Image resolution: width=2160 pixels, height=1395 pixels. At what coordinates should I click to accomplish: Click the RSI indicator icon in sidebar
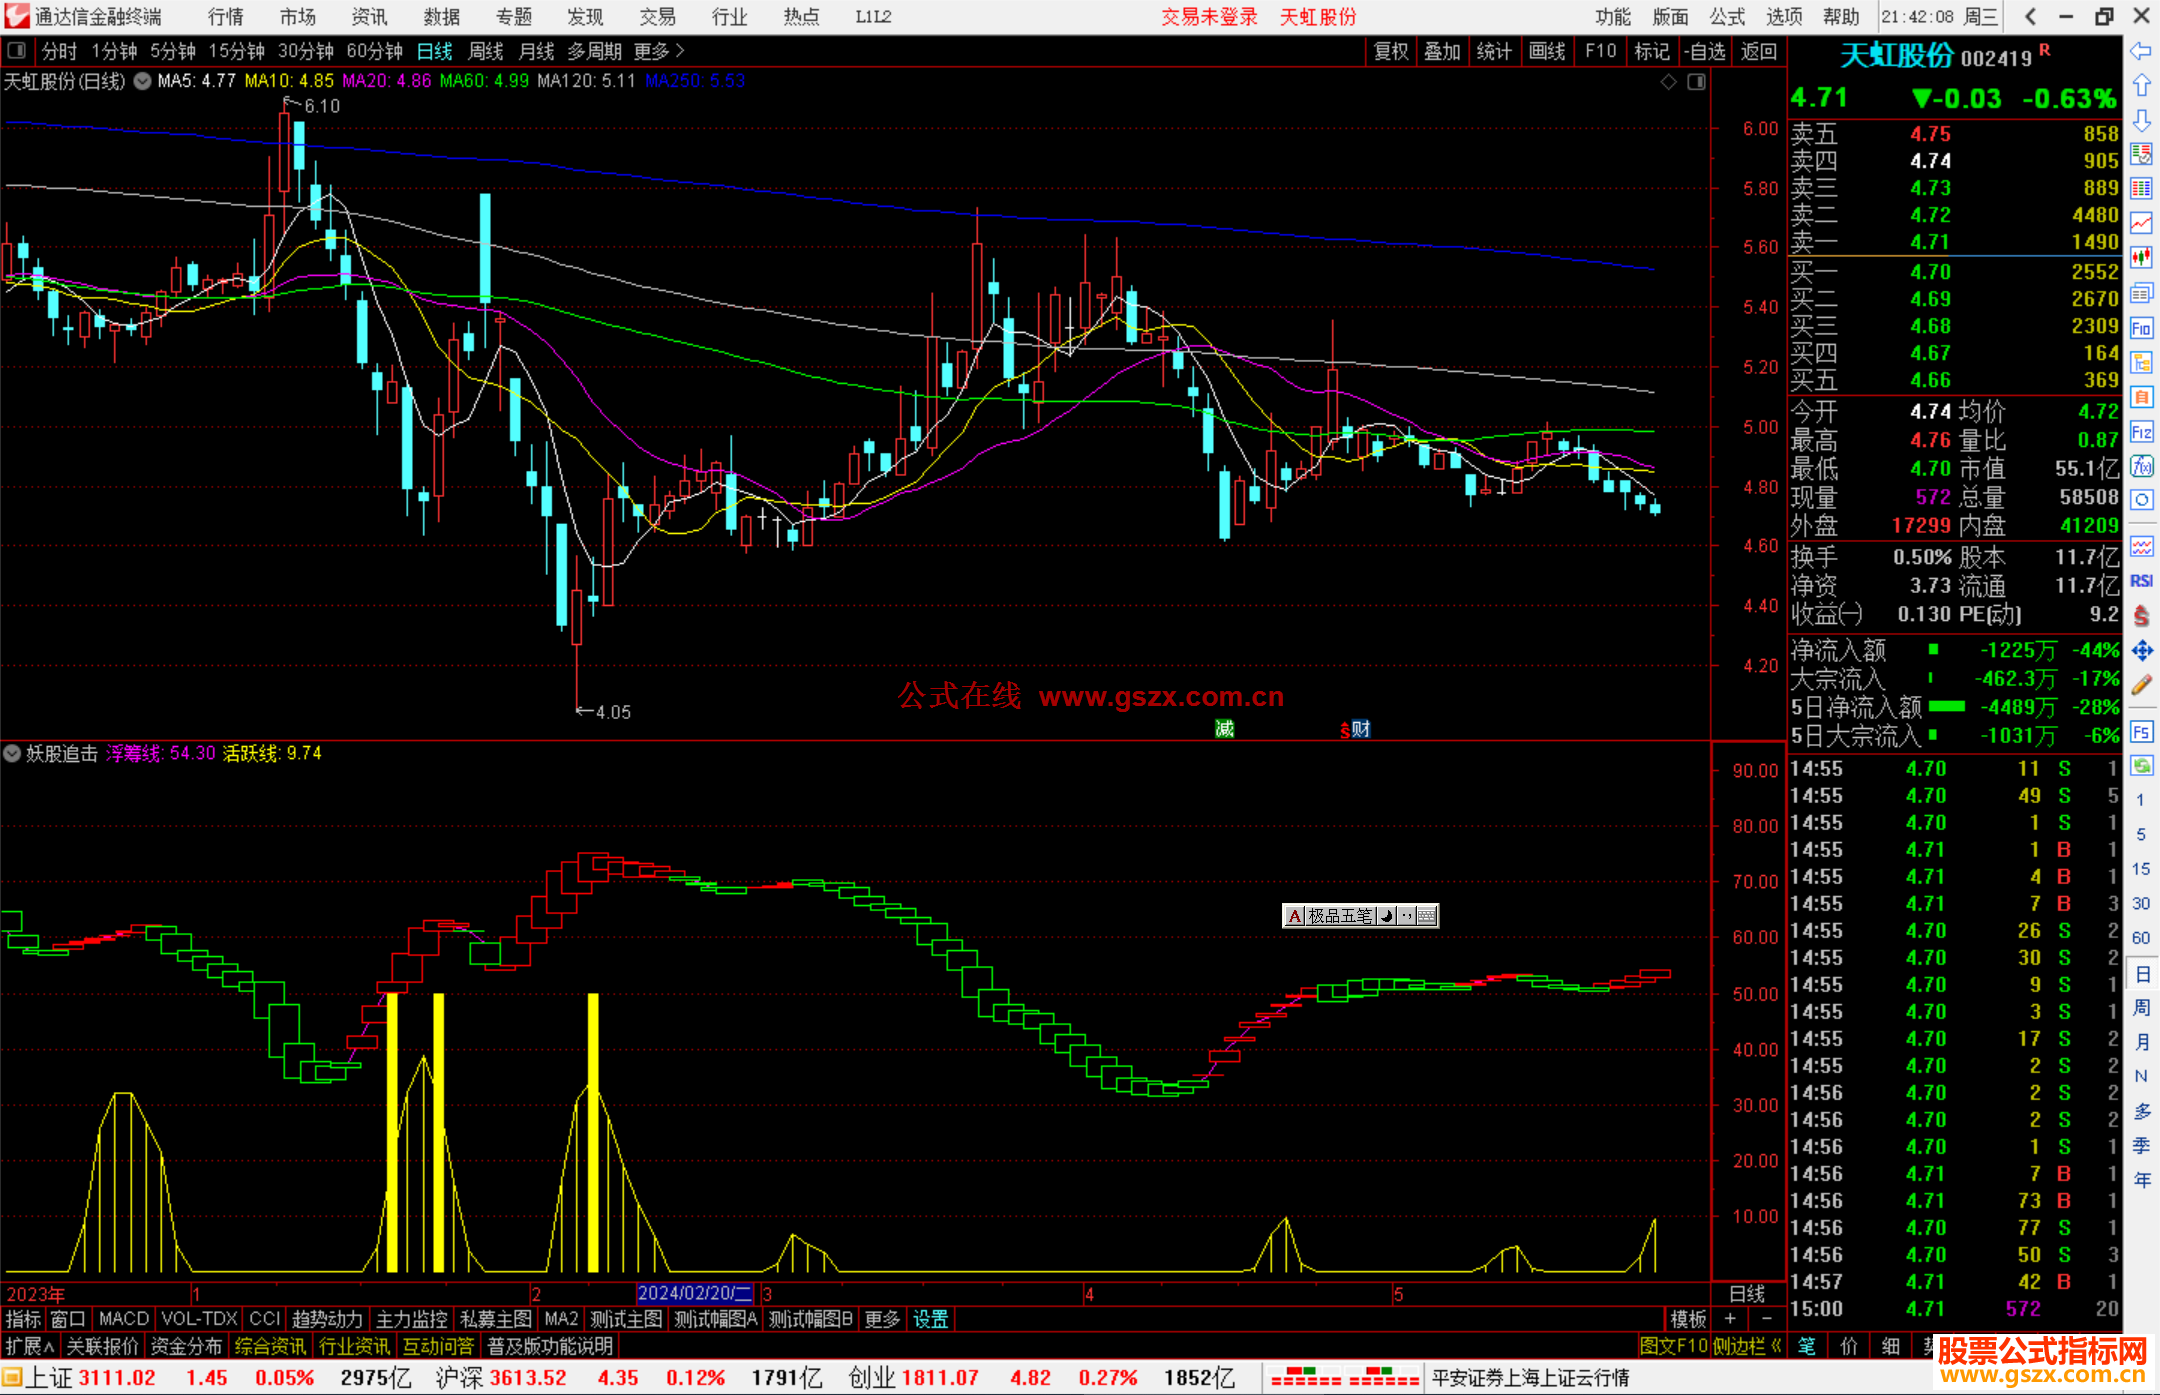point(2141,580)
